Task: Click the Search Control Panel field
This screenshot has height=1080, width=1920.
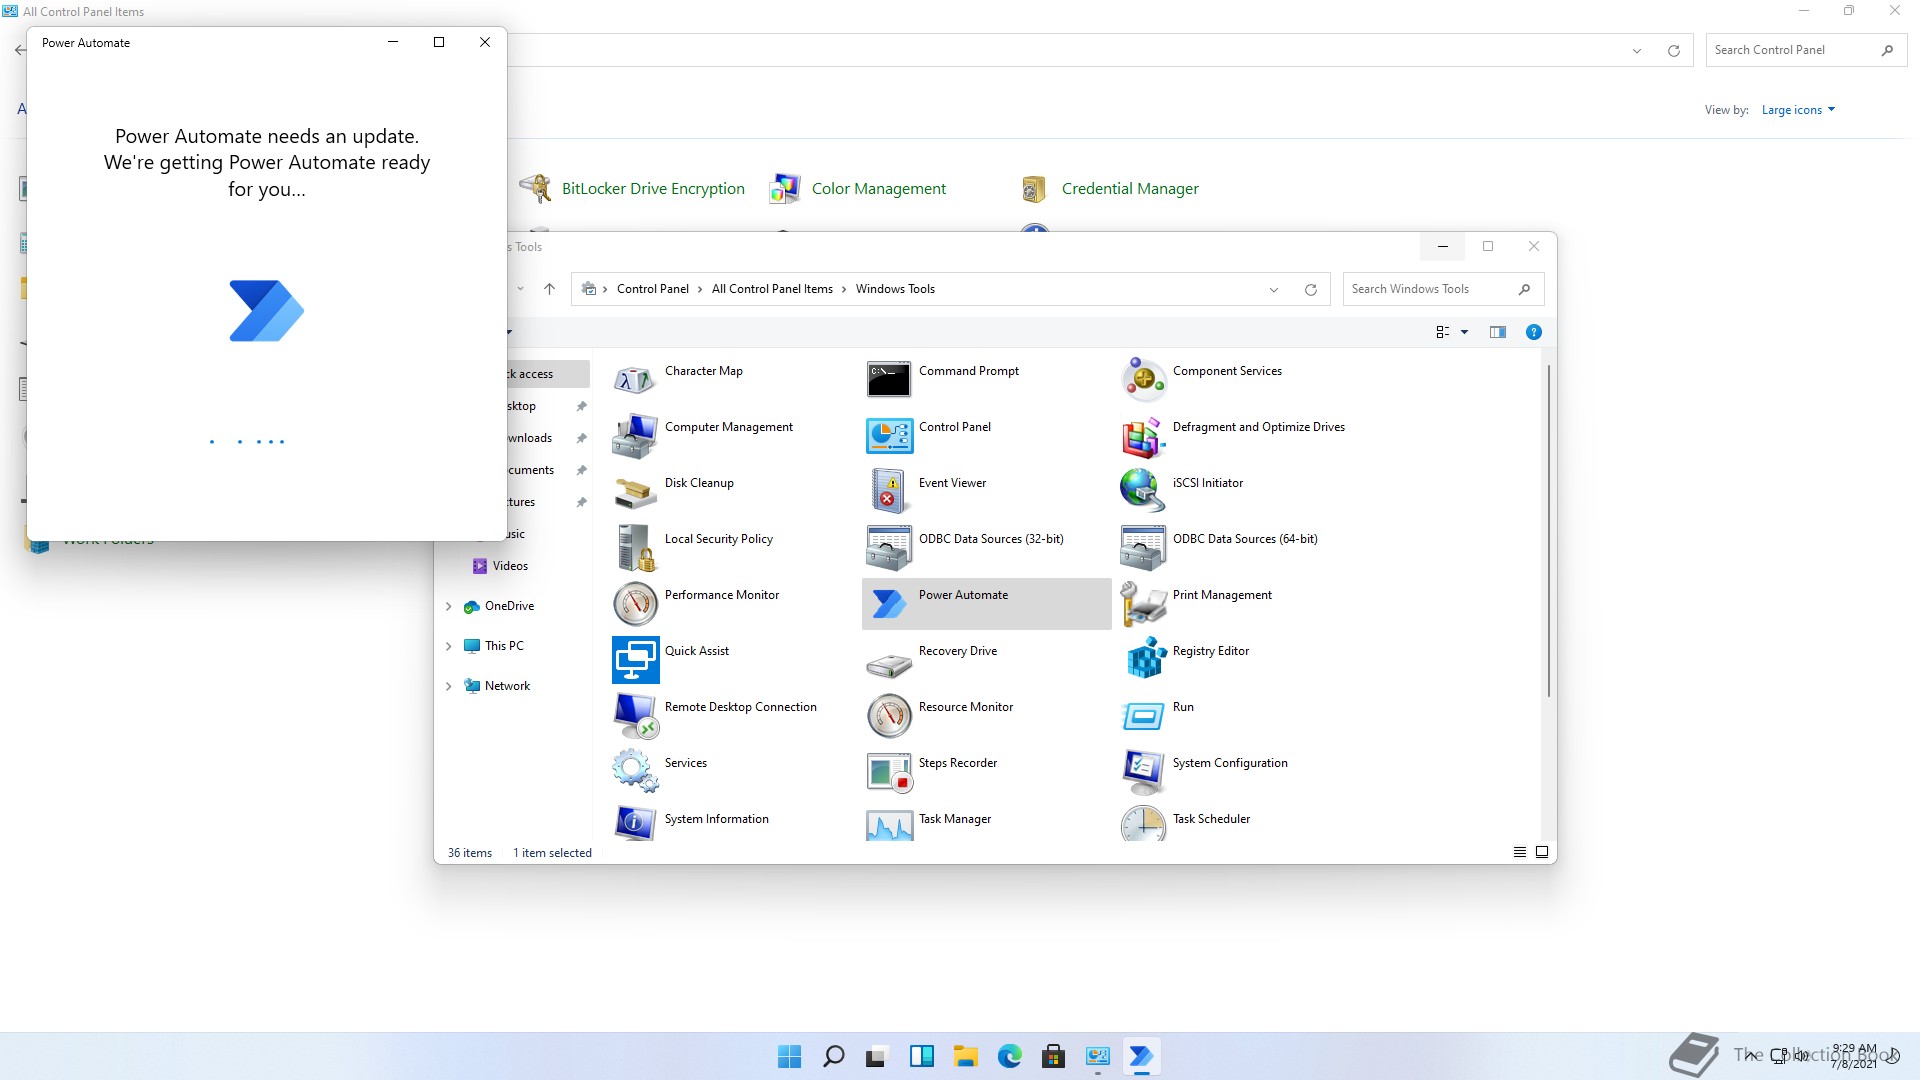Action: pos(1806,50)
